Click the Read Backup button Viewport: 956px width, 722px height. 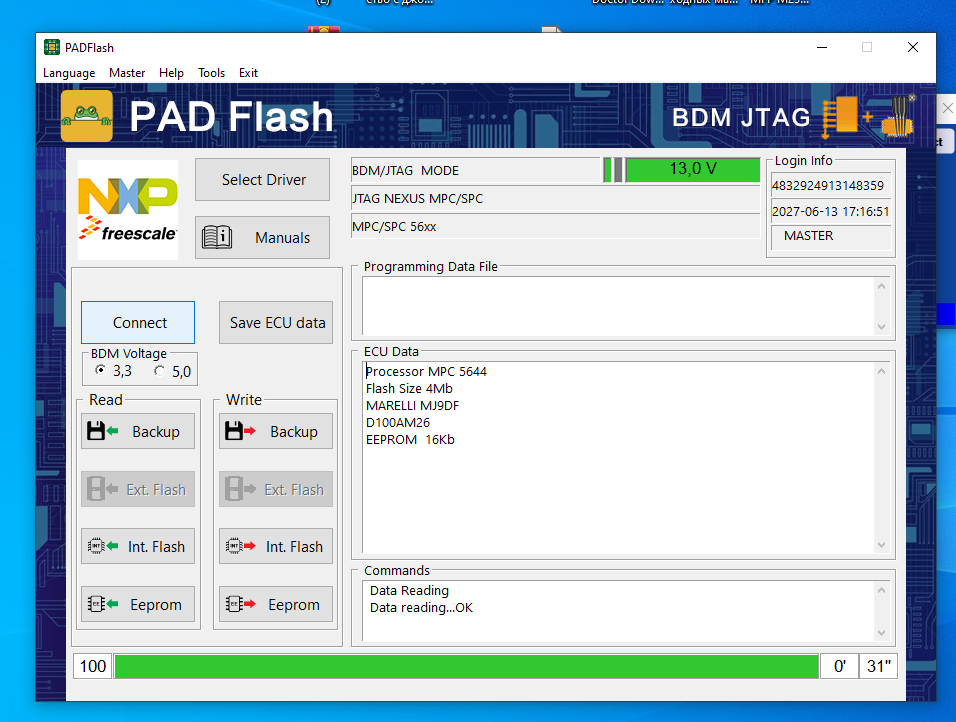[x=138, y=431]
